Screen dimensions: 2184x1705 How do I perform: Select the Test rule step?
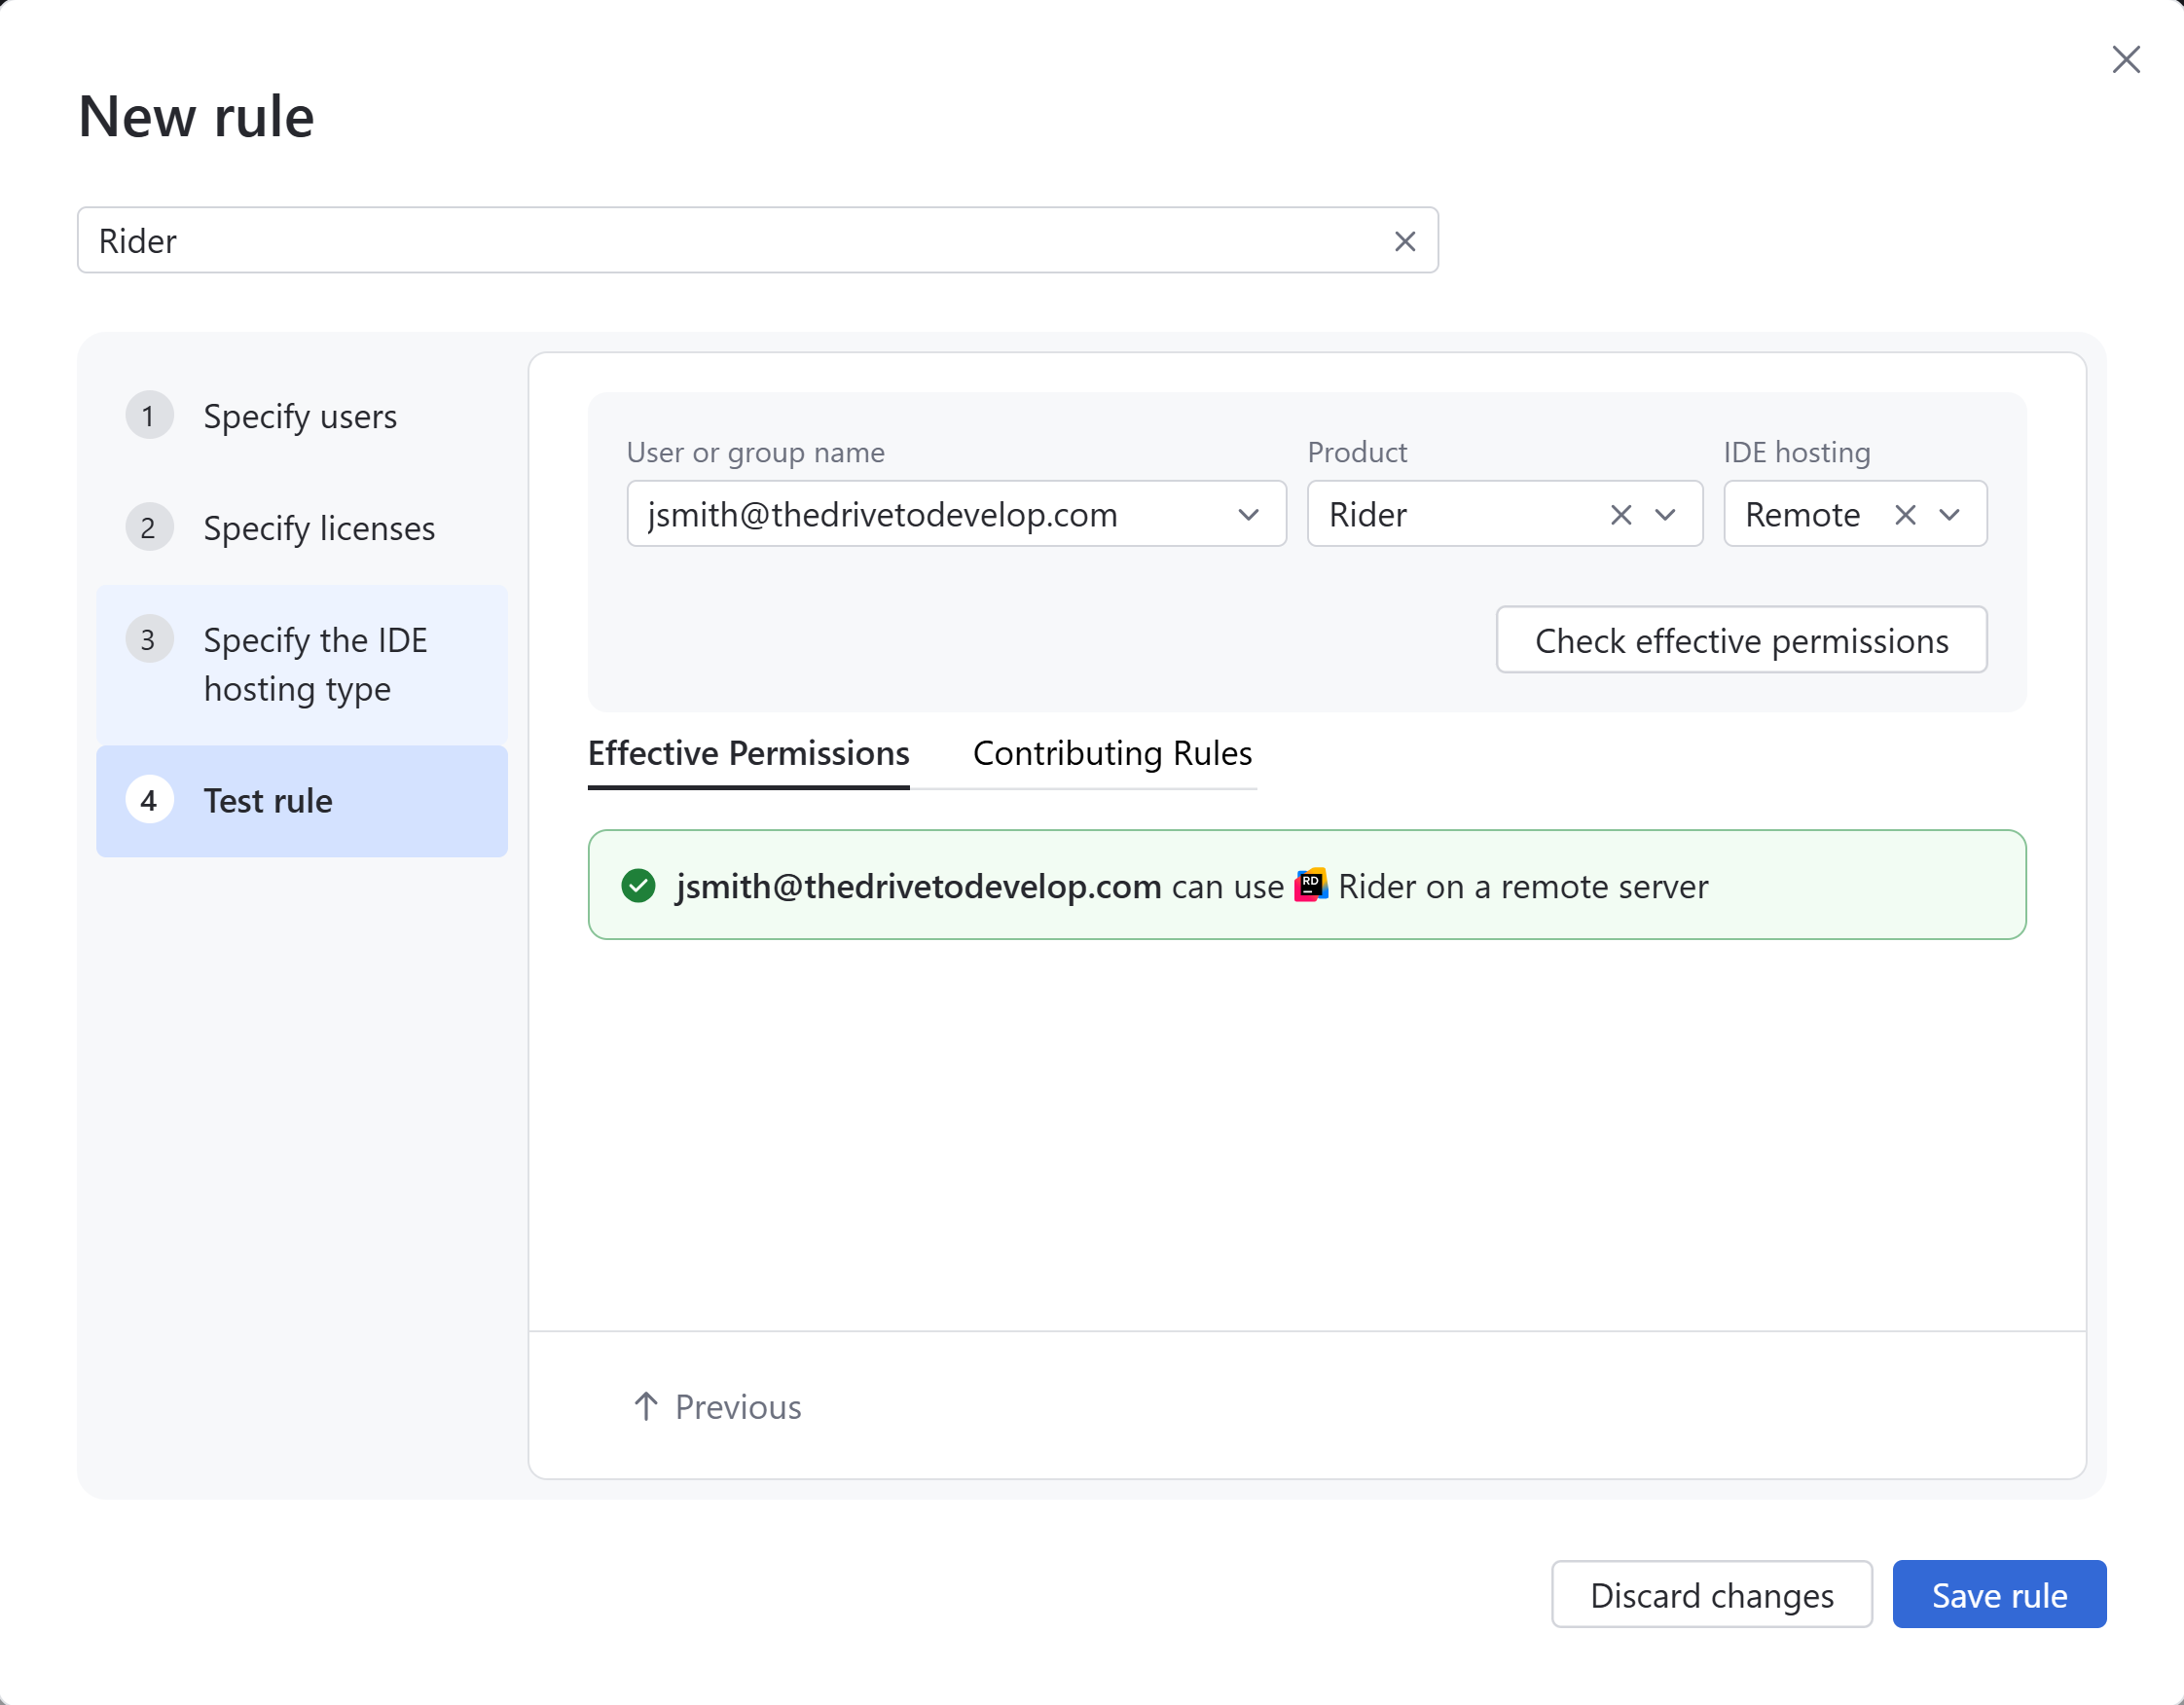point(301,801)
